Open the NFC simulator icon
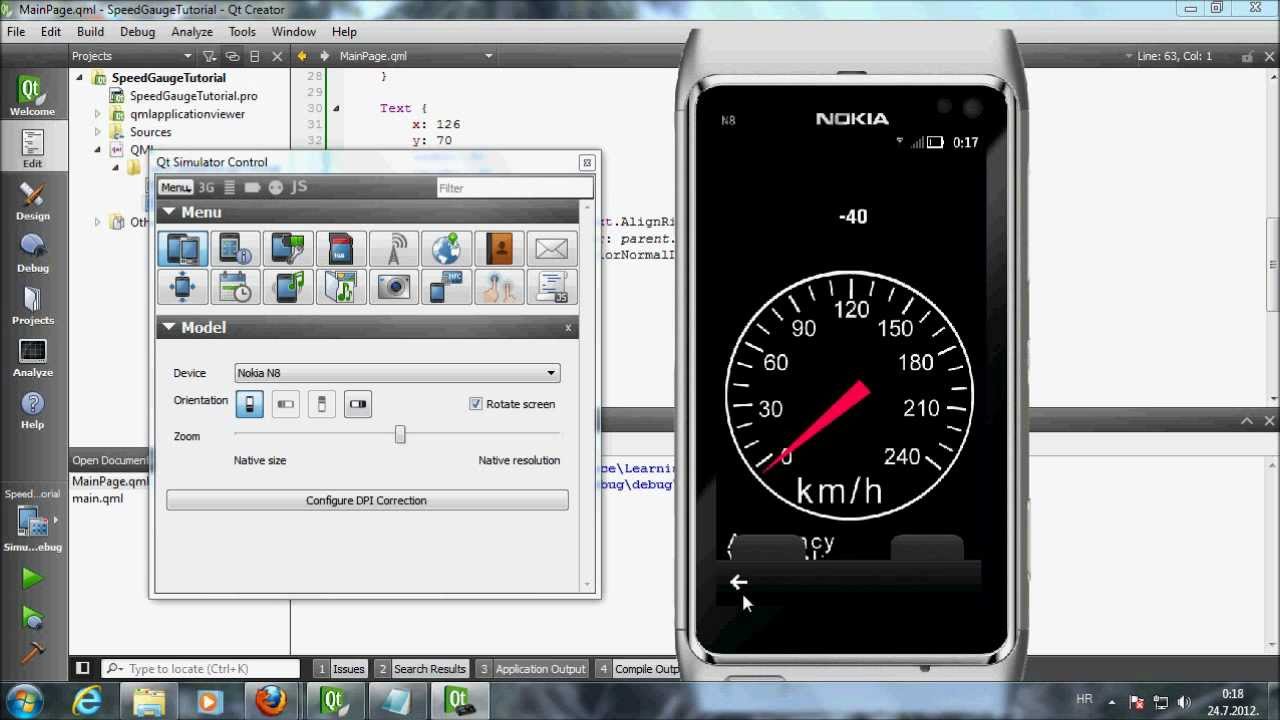The width and height of the screenshot is (1280, 720). tap(446, 287)
